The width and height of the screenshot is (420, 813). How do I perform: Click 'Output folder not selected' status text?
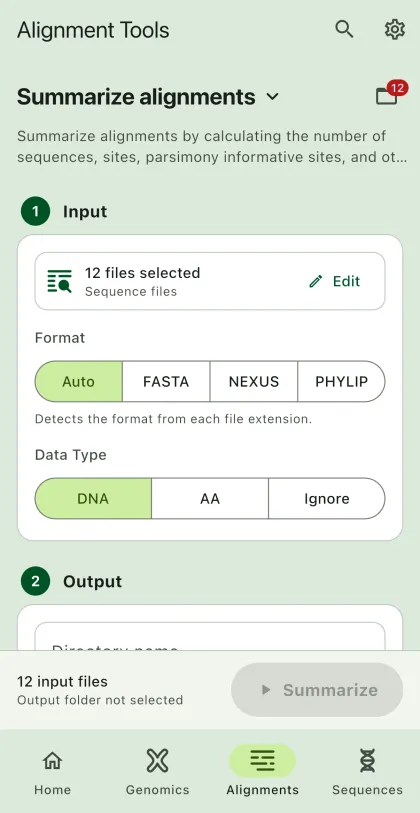(100, 700)
